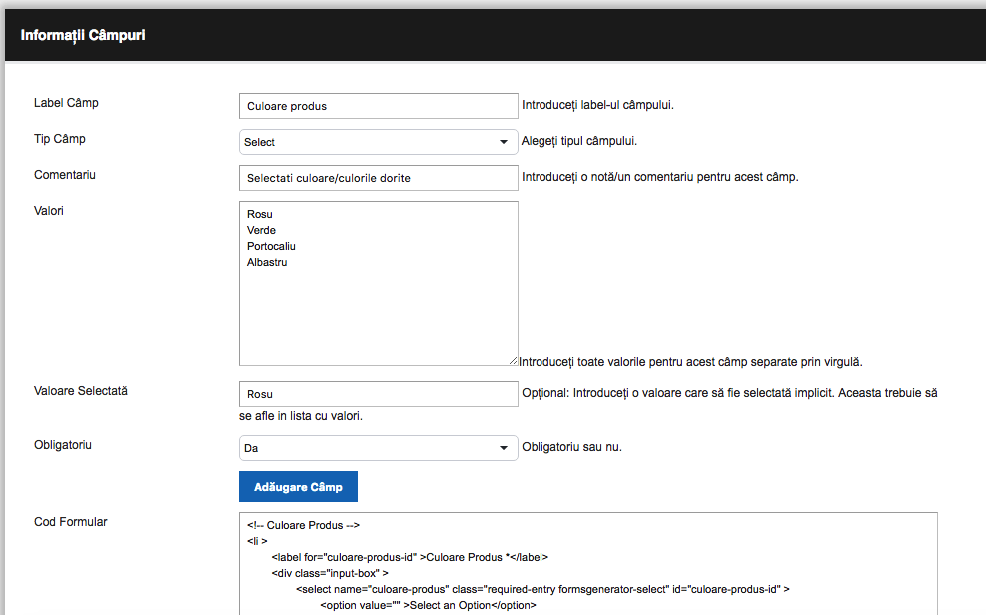986x615 pixels.
Task: Click the 'Verde' line in Valori
Action: (x=261, y=230)
